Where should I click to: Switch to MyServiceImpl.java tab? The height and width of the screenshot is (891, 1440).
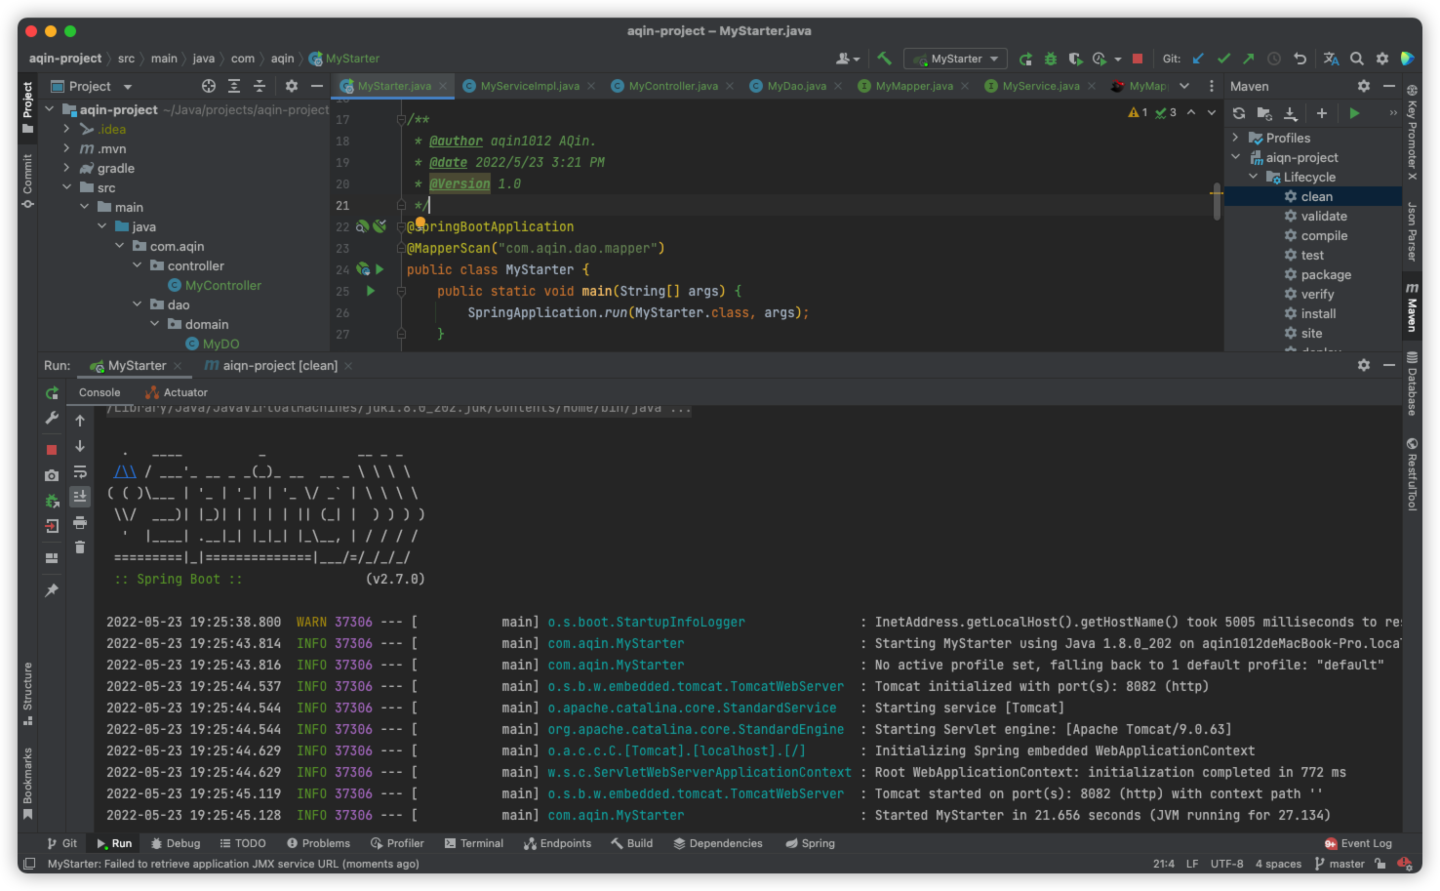(x=529, y=86)
